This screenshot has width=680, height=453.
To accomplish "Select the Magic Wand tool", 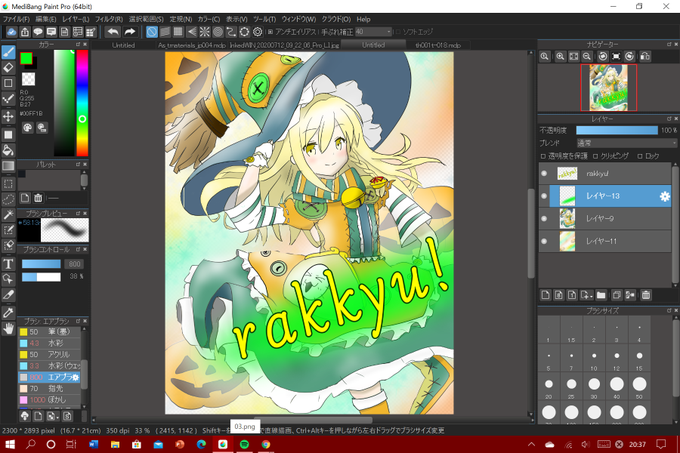I will [x=8, y=215].
